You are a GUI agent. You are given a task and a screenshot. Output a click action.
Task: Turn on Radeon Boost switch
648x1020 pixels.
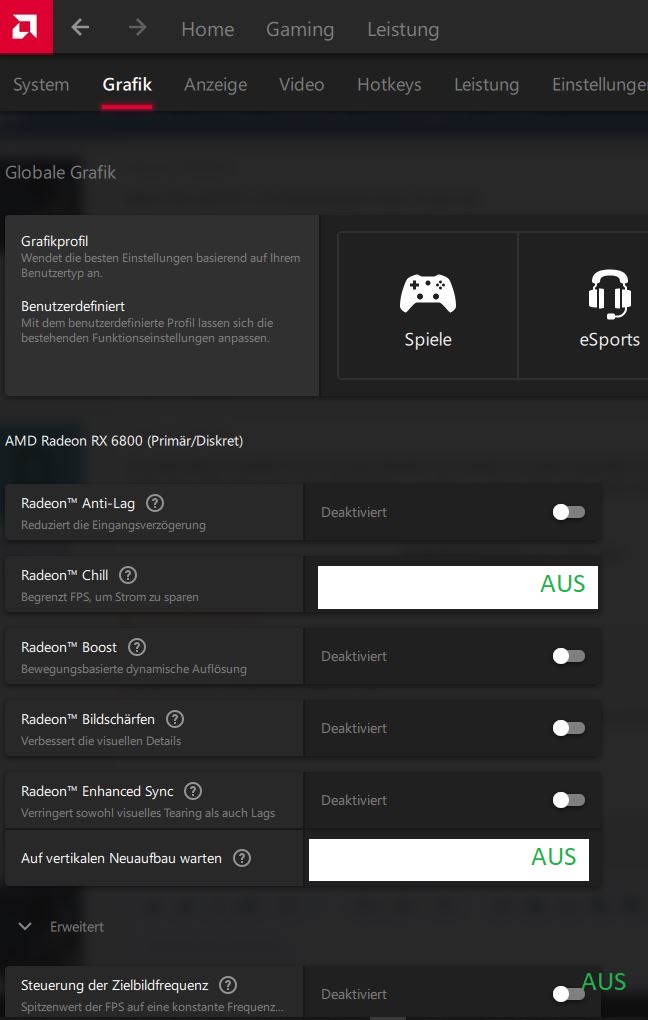[568, 656]
